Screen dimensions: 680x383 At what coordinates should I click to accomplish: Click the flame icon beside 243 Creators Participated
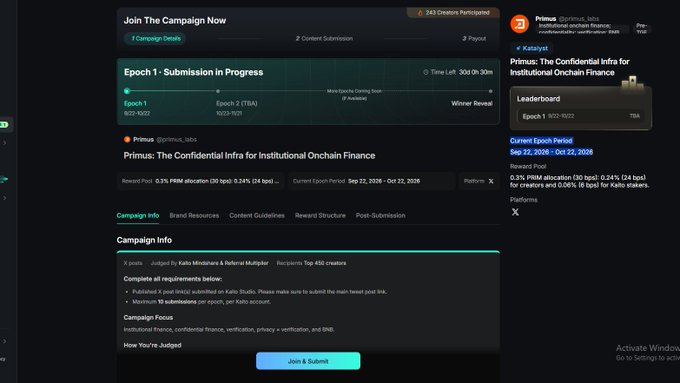(x=419, y=13)
